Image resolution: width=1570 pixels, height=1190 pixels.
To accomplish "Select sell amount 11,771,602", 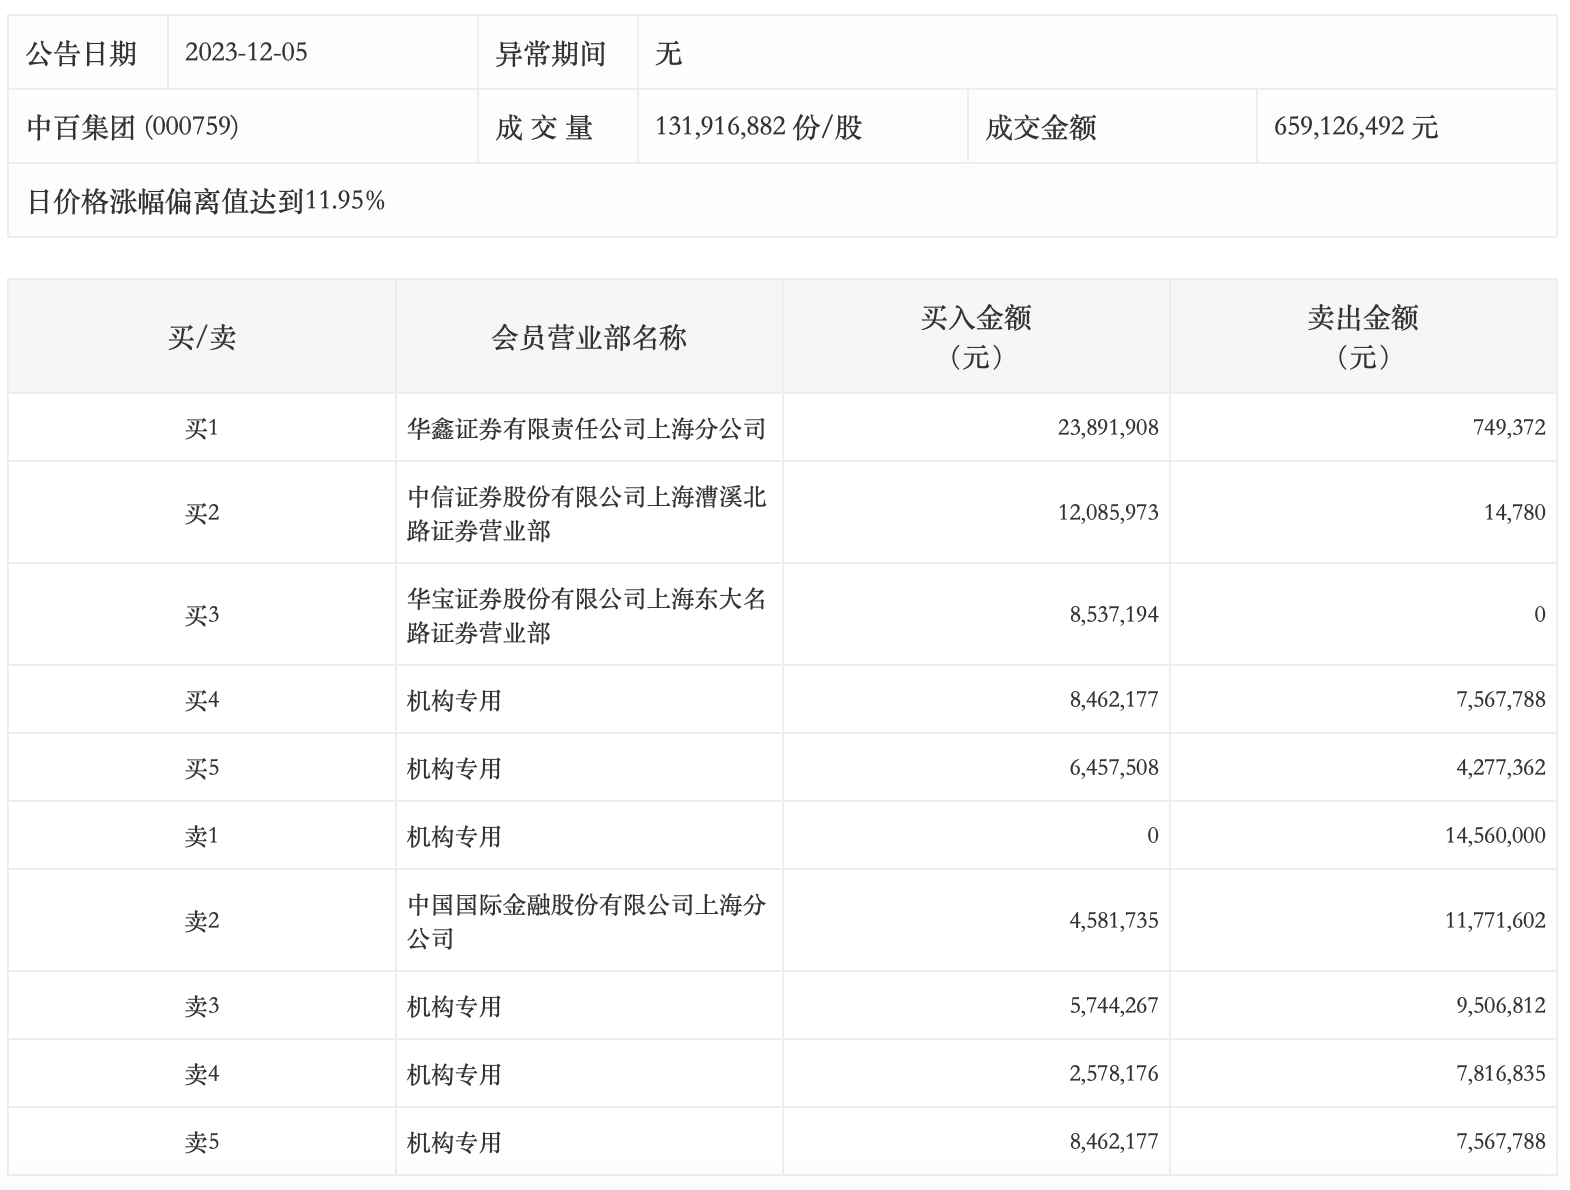I will (1495, 921).
